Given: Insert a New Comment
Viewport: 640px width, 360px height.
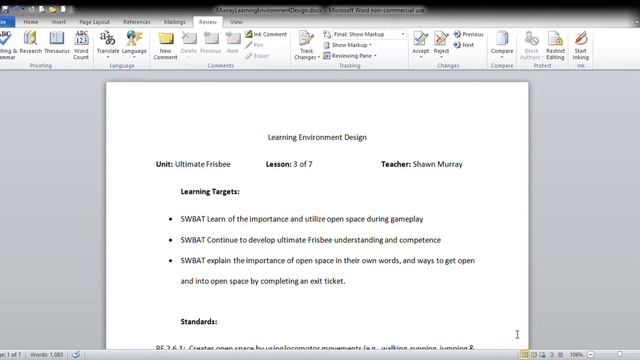Looking at the screenshot, I should [165, 45].
